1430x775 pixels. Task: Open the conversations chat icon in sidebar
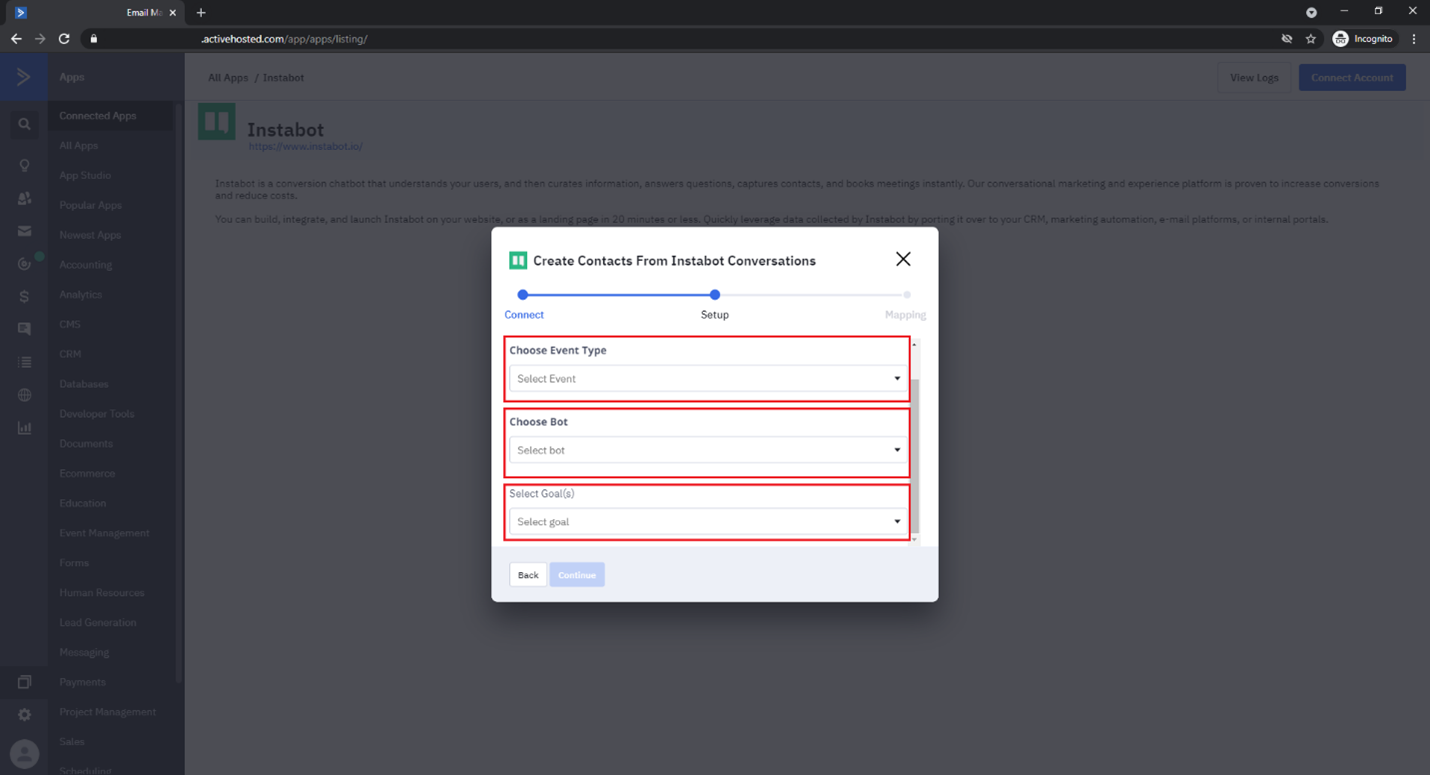(x=24, y=329)
